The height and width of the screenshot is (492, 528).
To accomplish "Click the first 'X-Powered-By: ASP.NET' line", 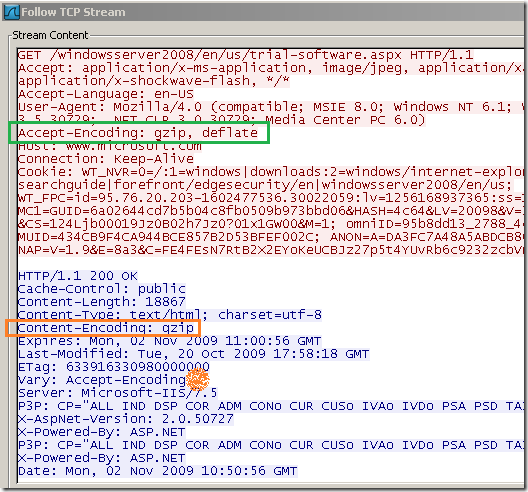I will tap(102, 432).
